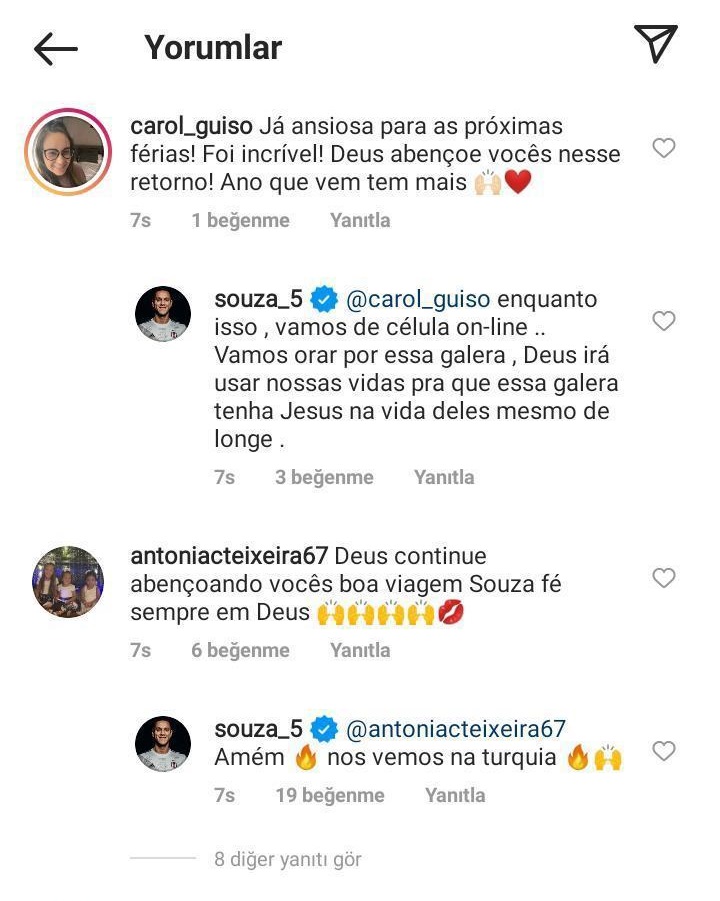Expand "8 diğer yanıtı gör" replies
The image size is (720, 901).
[287, 859]
